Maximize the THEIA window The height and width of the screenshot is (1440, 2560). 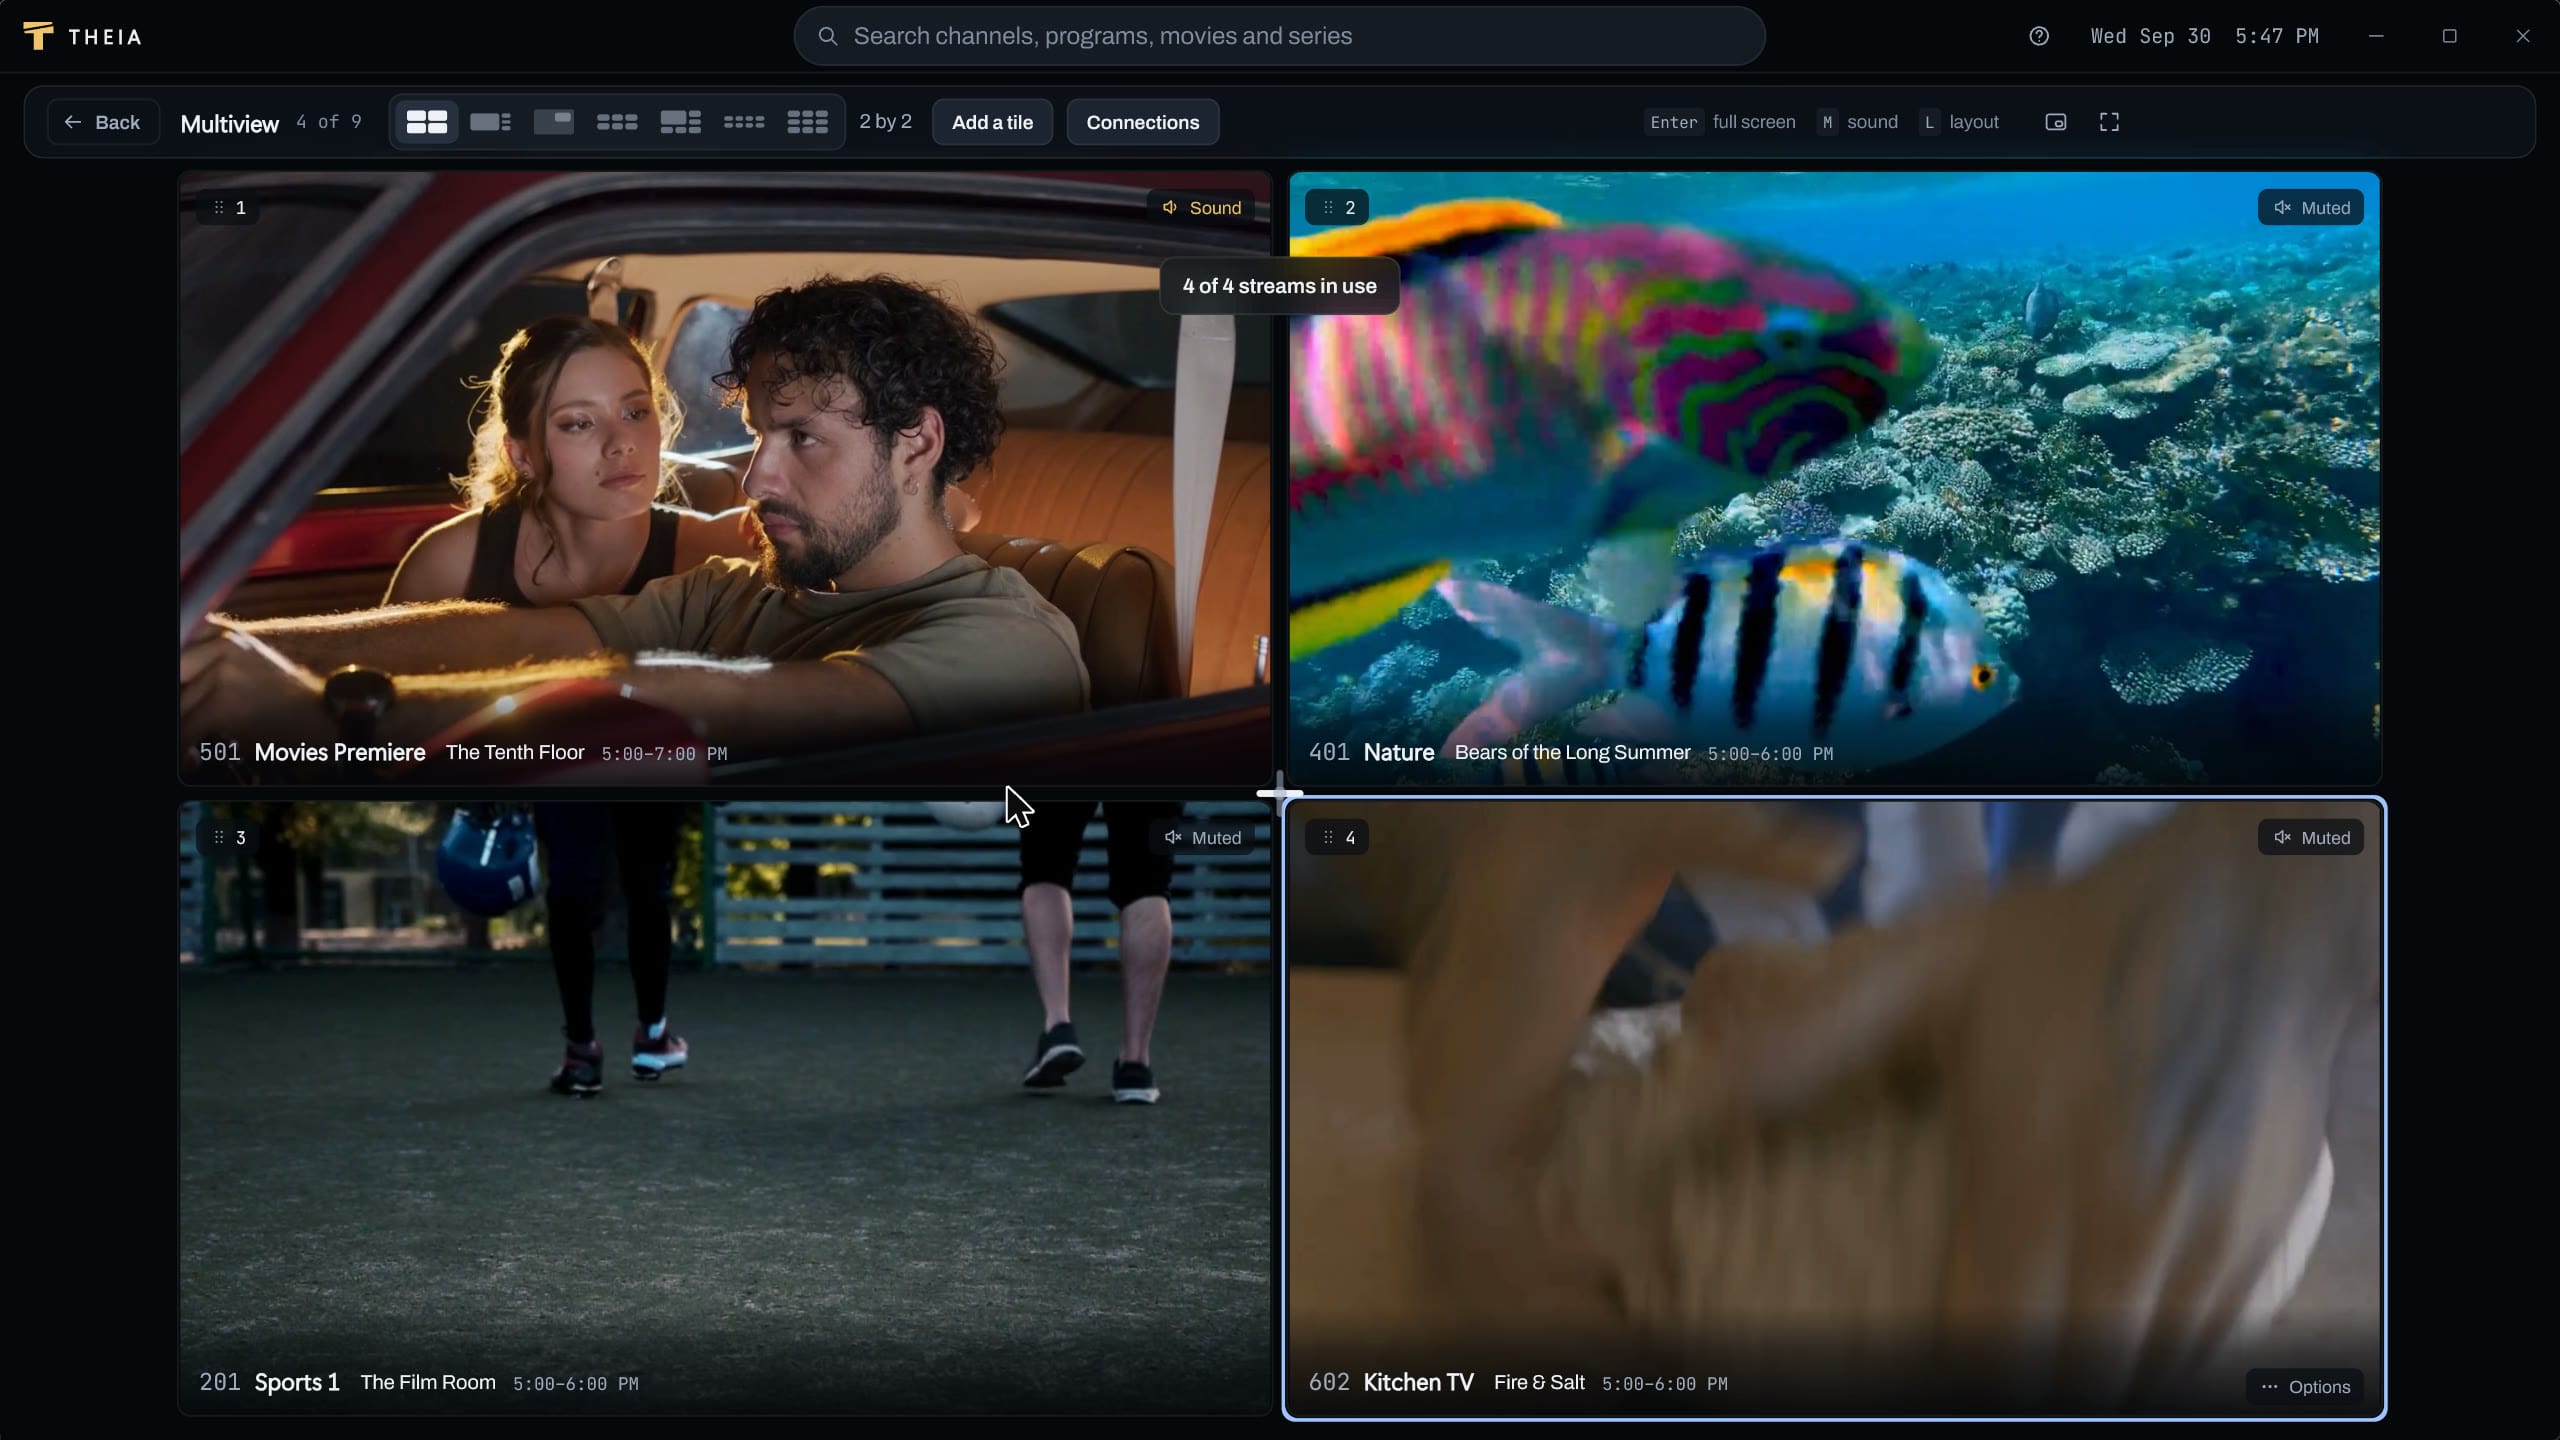(x=2450, y=36)
